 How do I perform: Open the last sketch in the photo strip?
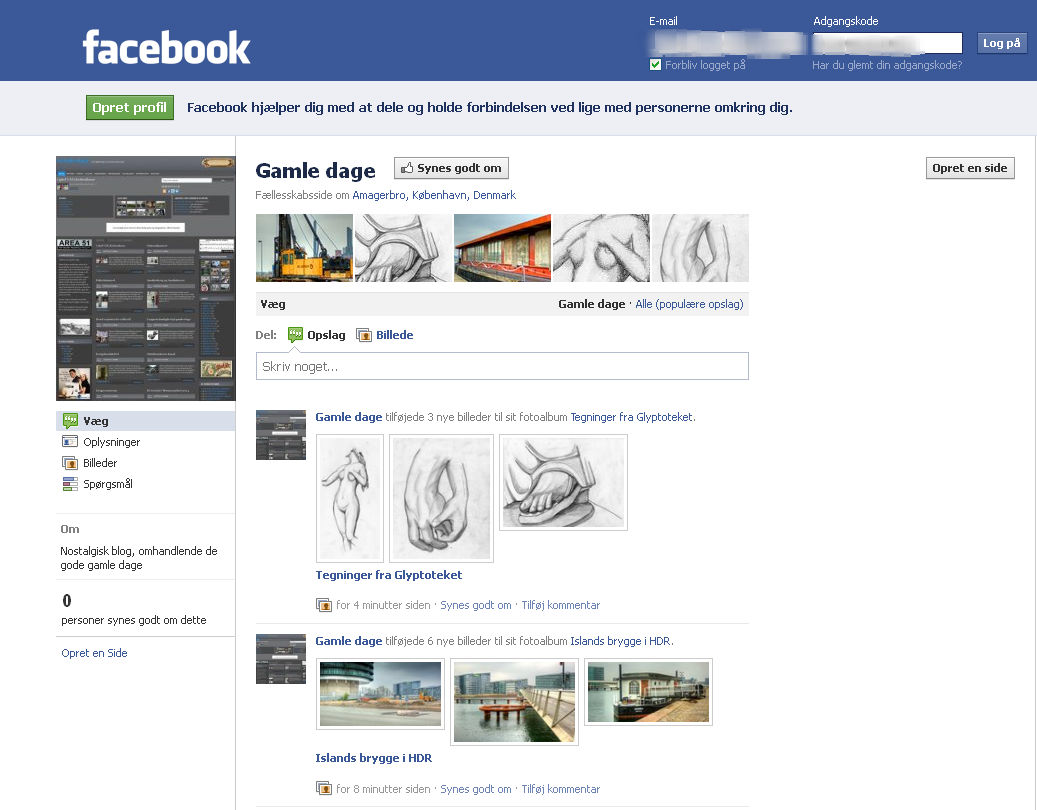(700, 248)
